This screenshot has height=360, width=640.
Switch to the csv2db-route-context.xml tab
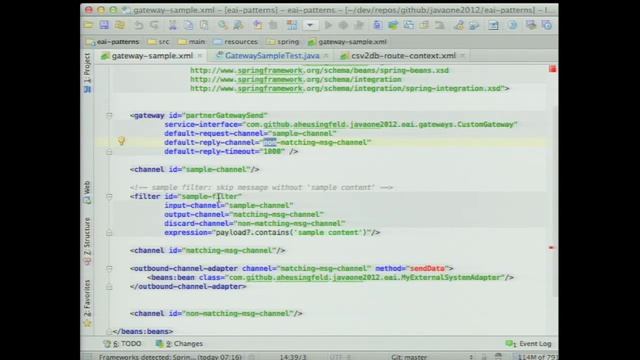point(403,56)
